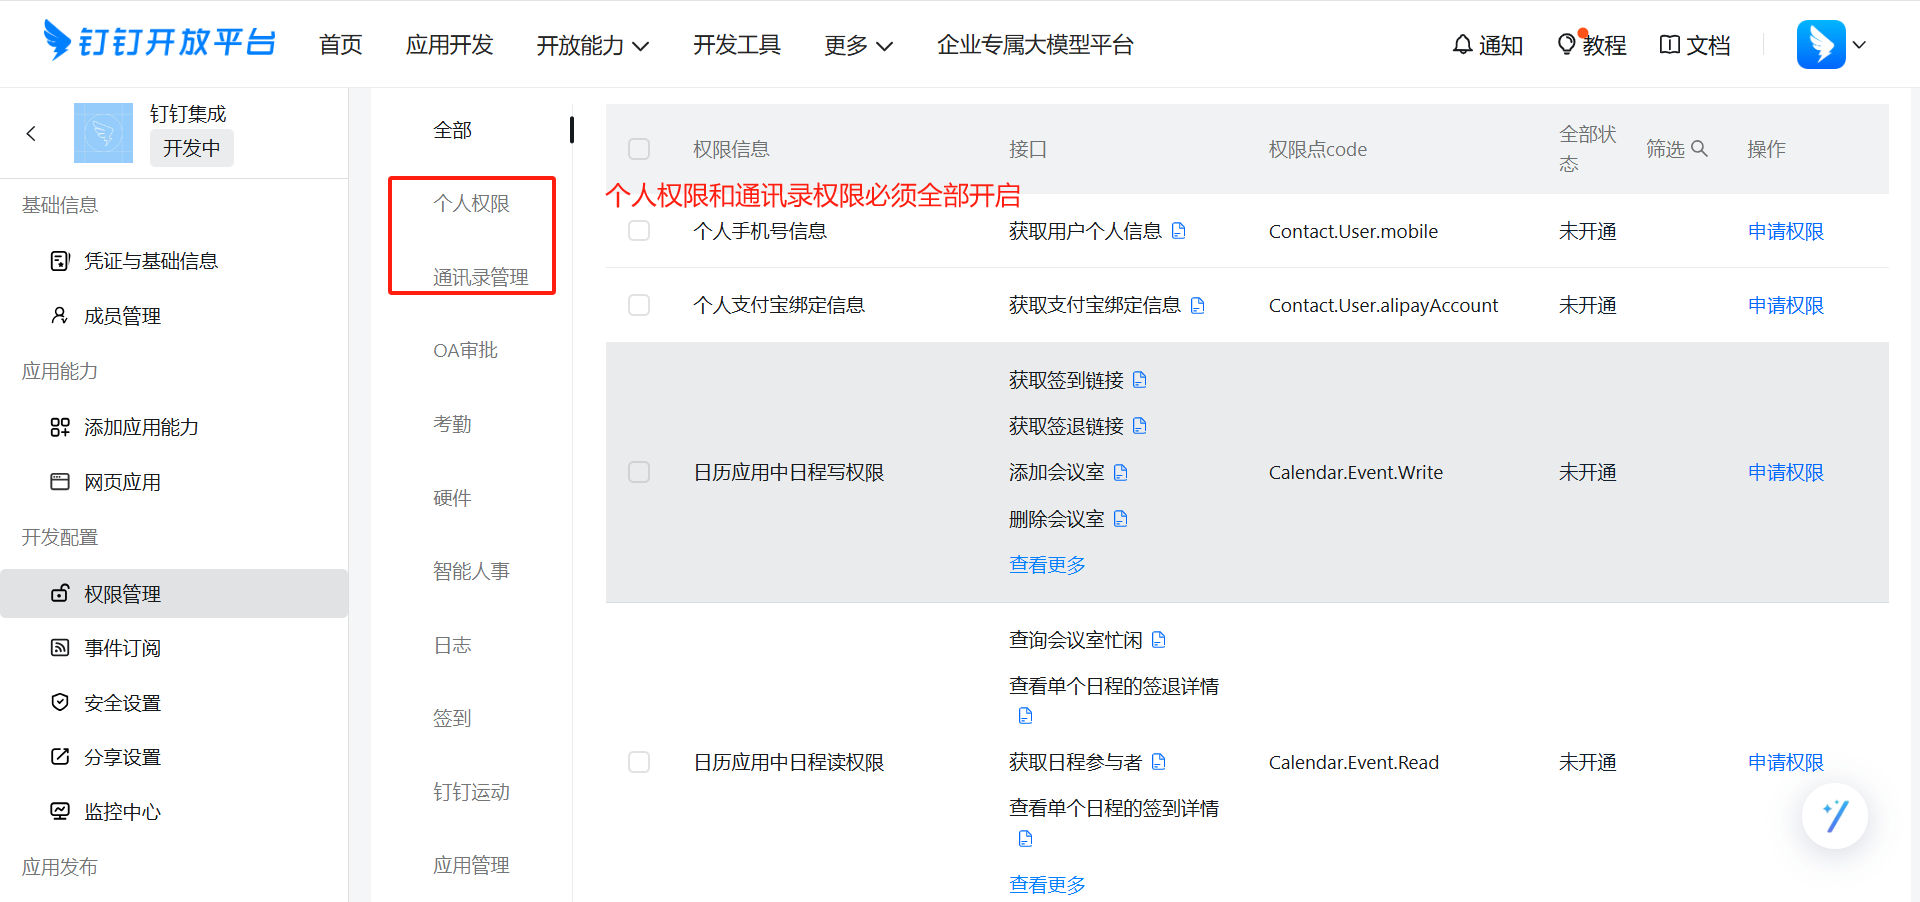The image size is (1920, 902).
Task: Click 申请权限 for Contact.User.alipayAccount
Action: pyautogui.click(x=1786, y=305)
